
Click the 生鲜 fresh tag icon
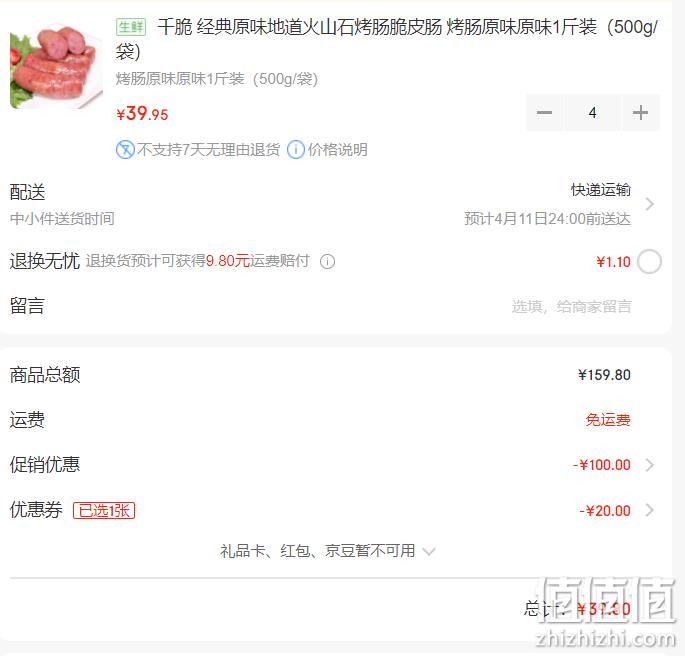(131, 27)
